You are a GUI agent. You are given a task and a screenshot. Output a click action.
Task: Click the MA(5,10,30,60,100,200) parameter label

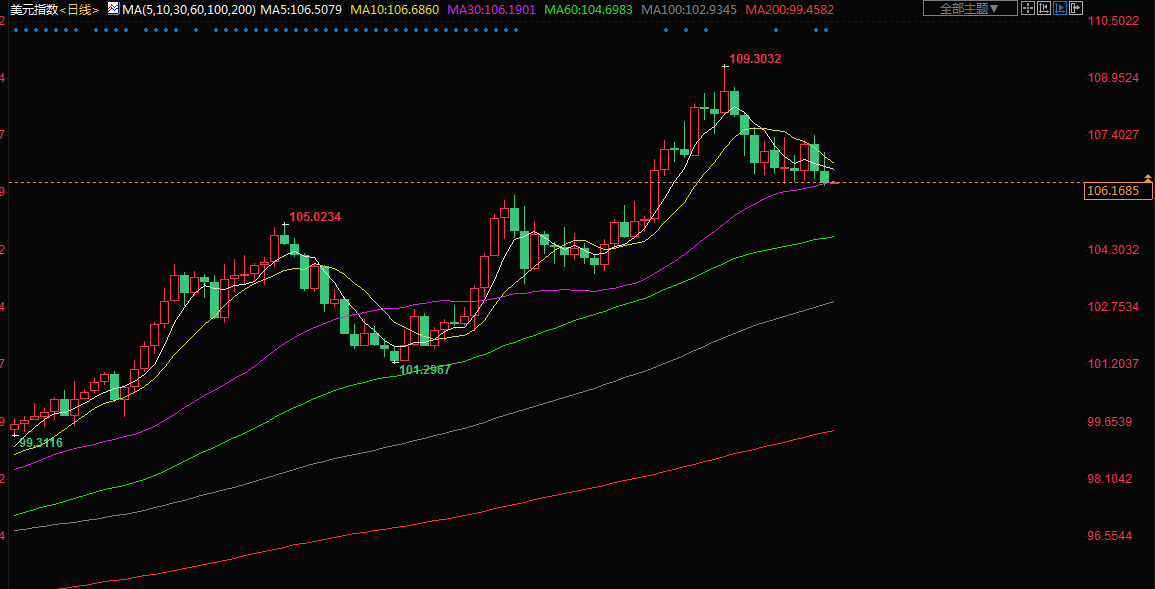(188, 9)
